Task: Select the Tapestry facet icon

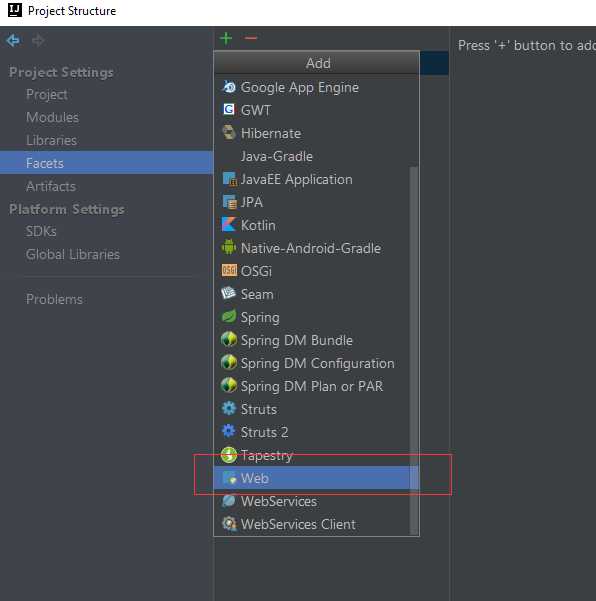Action: coord(229,455)
